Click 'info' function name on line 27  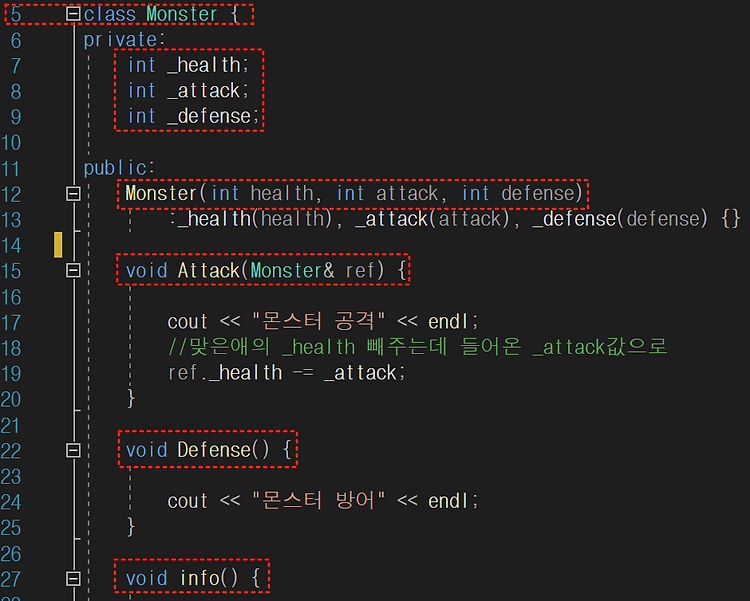point(200,579)
